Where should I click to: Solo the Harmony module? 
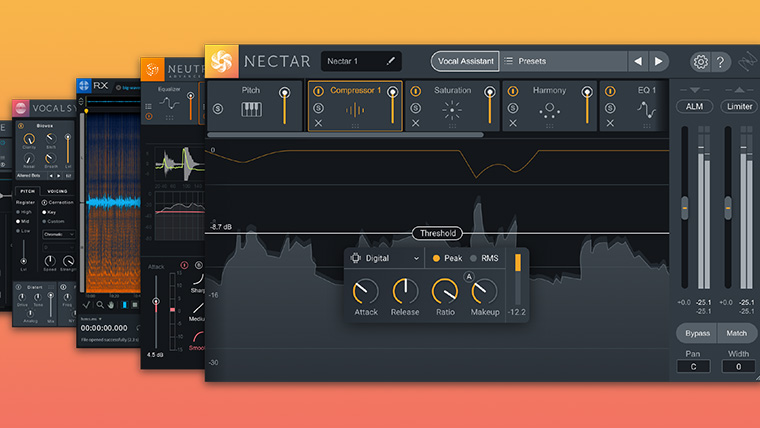click(x=513, y=108)
